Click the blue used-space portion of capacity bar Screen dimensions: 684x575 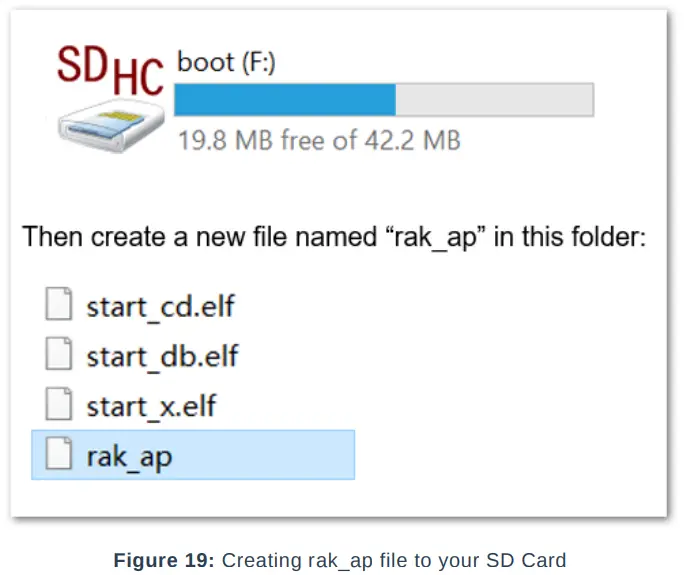tap(285, 100)
